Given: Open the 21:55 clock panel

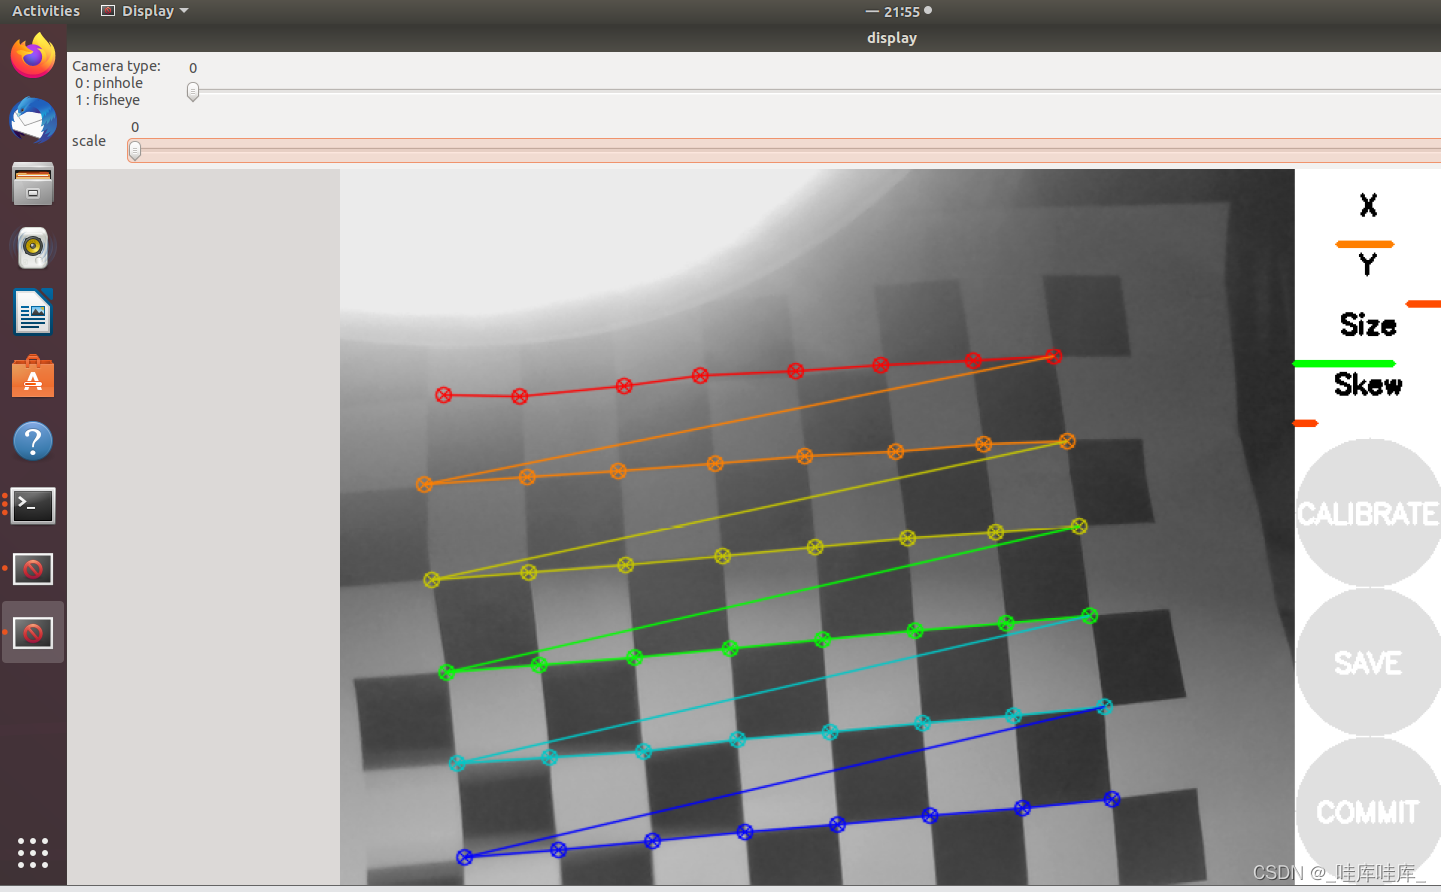Looking at the screenshot, I should click(901, 11).
